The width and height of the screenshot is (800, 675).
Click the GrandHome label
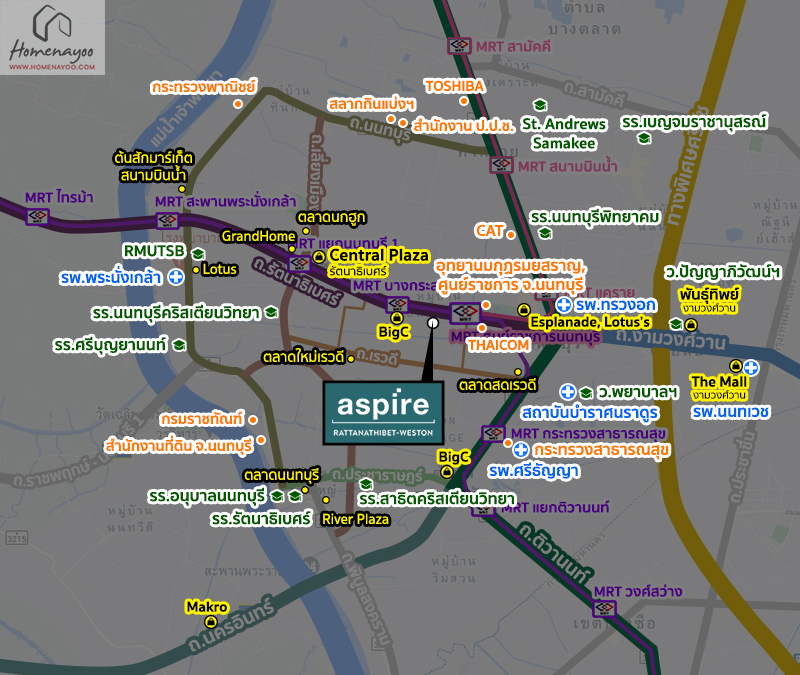pos(258,236)
